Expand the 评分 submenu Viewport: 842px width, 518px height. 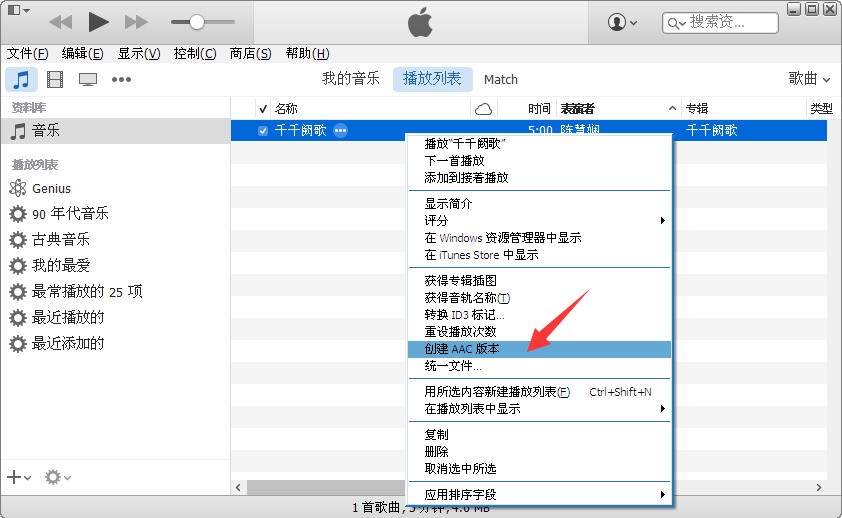click(540, 221)
